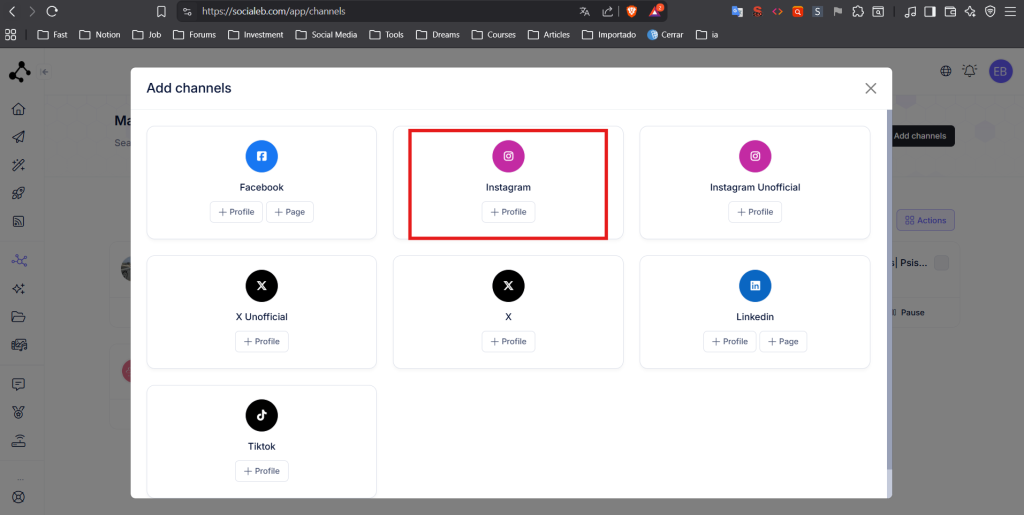The height and width of the screenshot is (515, 1024).
Task: Add a Facebook Page channel
Action: 290,212
